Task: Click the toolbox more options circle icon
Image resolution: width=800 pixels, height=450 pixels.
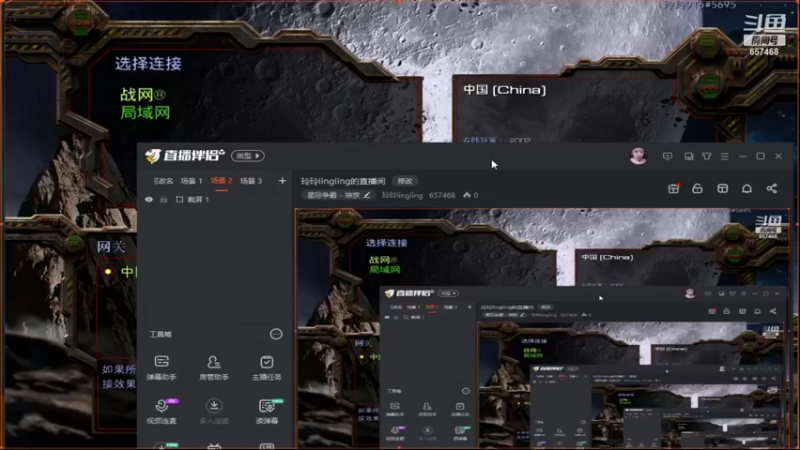Action: pos(276,334)
